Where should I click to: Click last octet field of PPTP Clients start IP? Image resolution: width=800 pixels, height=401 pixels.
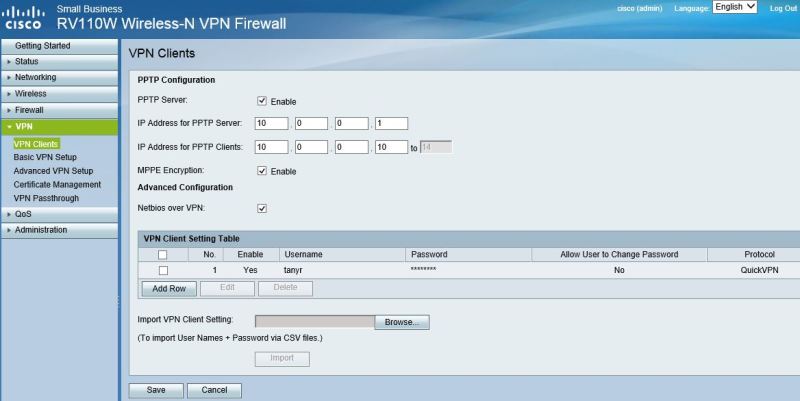pos(391,147)
